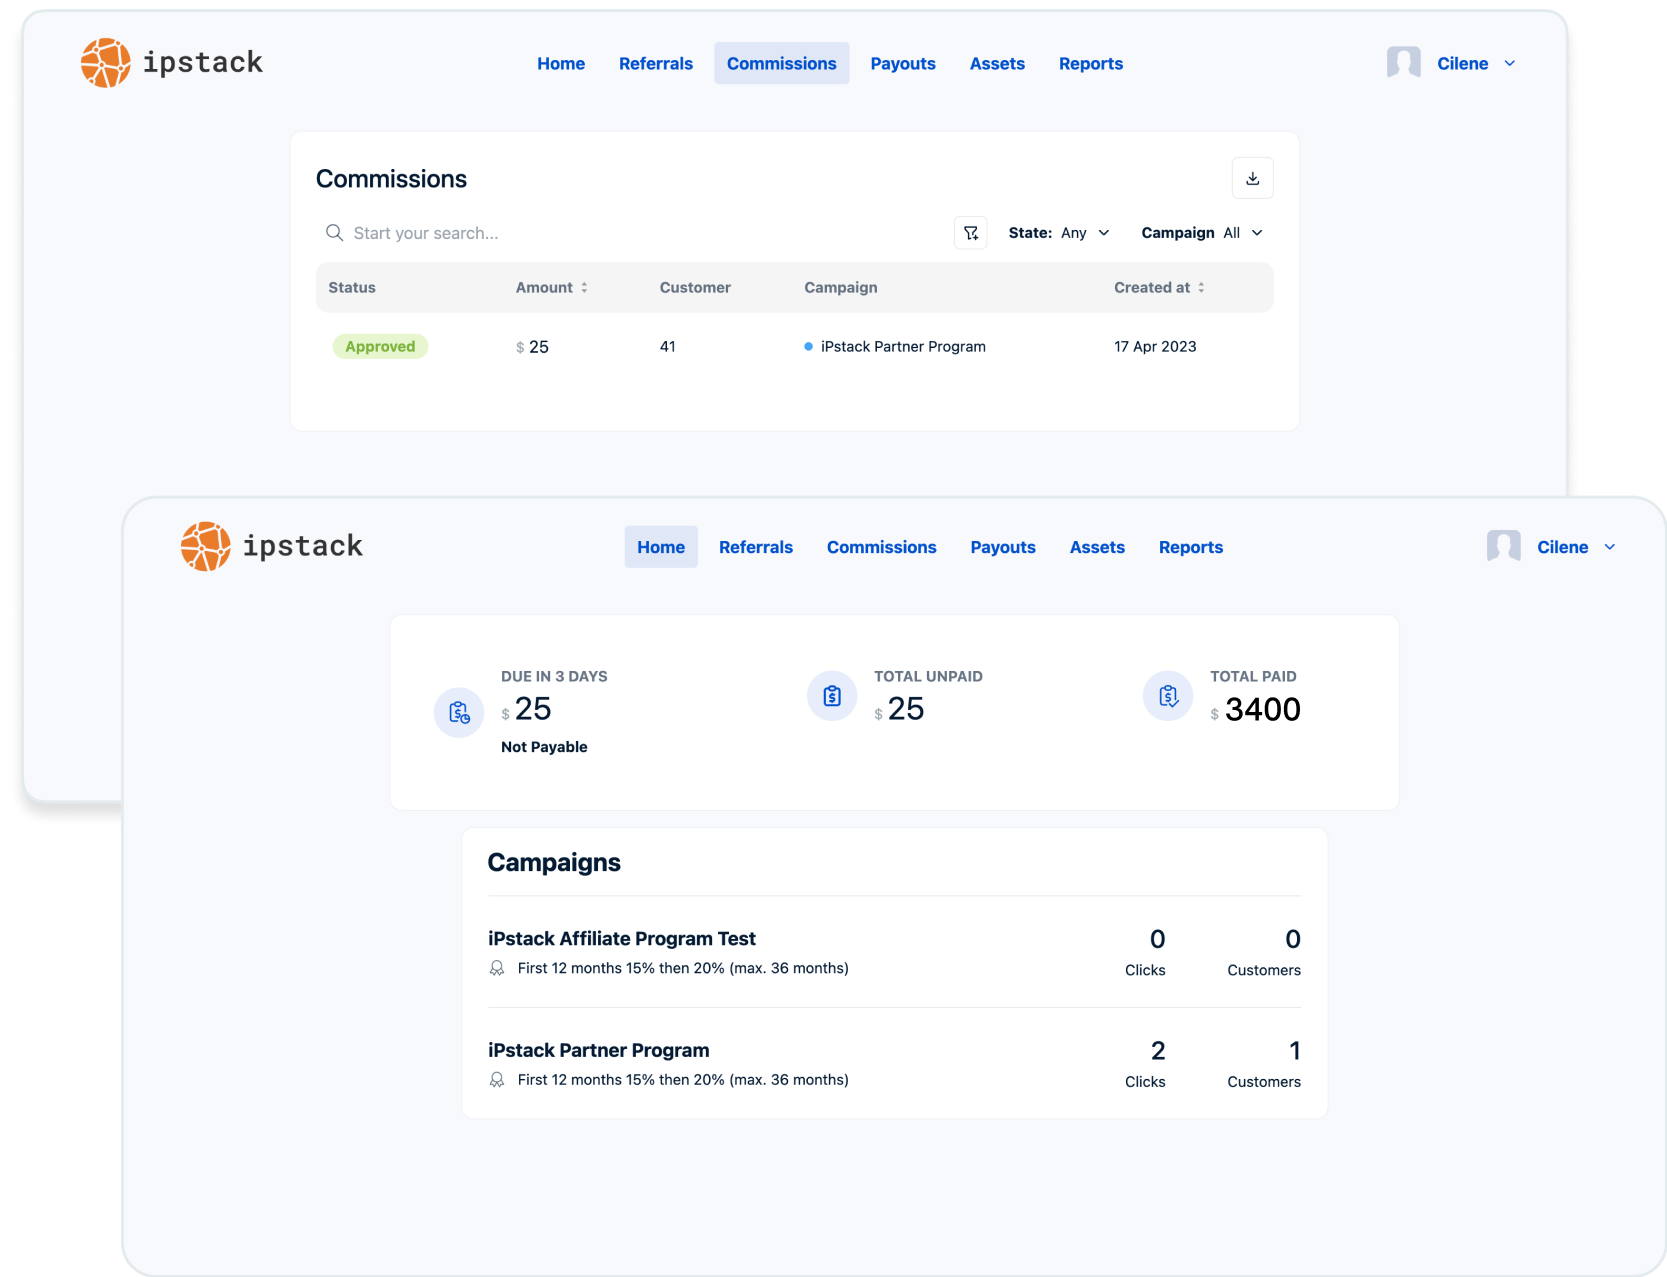Screen dimensions: 1667x1277
Task: Open Home tab in the Commissions window
Action: point(561,64)
